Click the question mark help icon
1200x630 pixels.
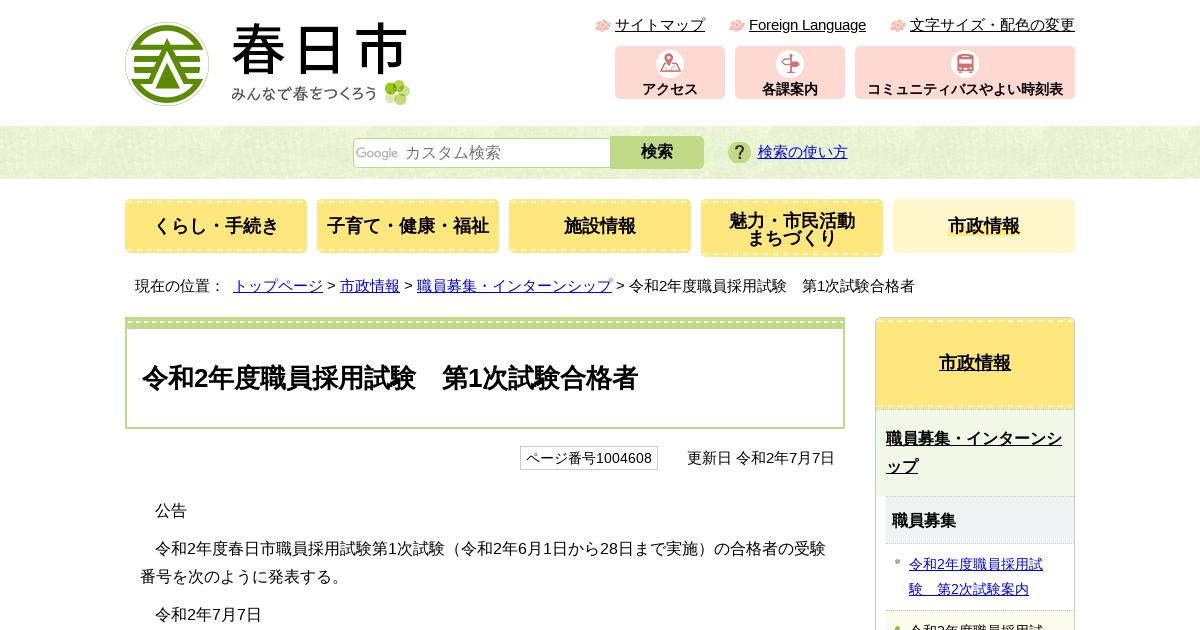click(x=739, y=152)
